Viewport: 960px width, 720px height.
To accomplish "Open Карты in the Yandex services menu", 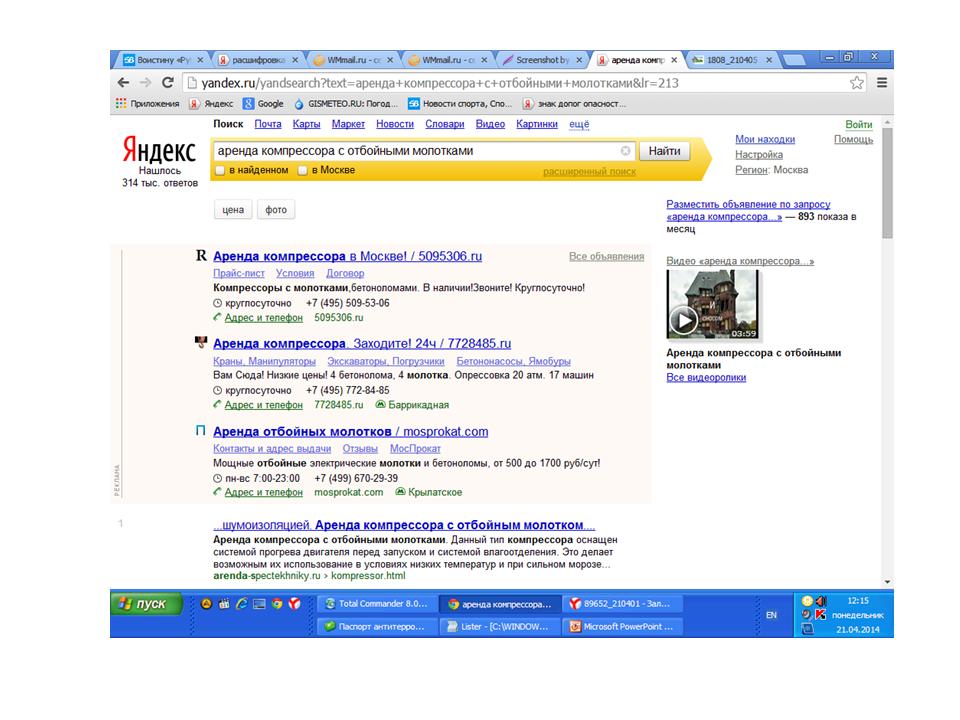I will (306, 124).
